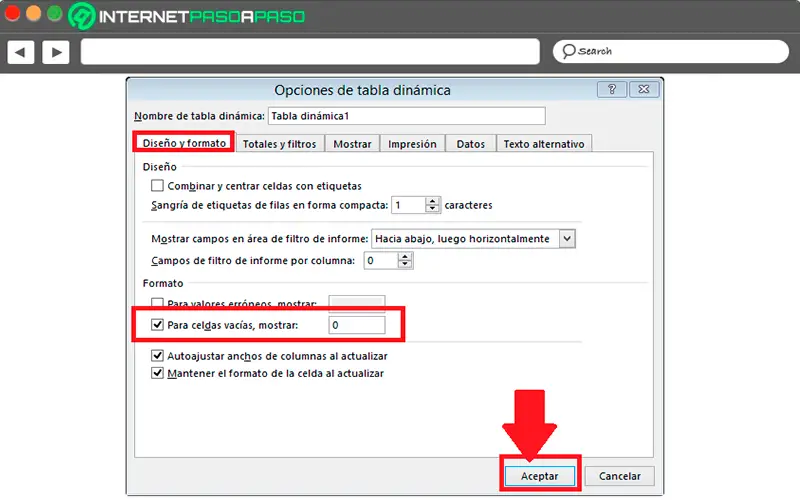Screen dimensions: 800x500
Task: Click the forward arrow navigation button
Action: click(x=56, y=52)
